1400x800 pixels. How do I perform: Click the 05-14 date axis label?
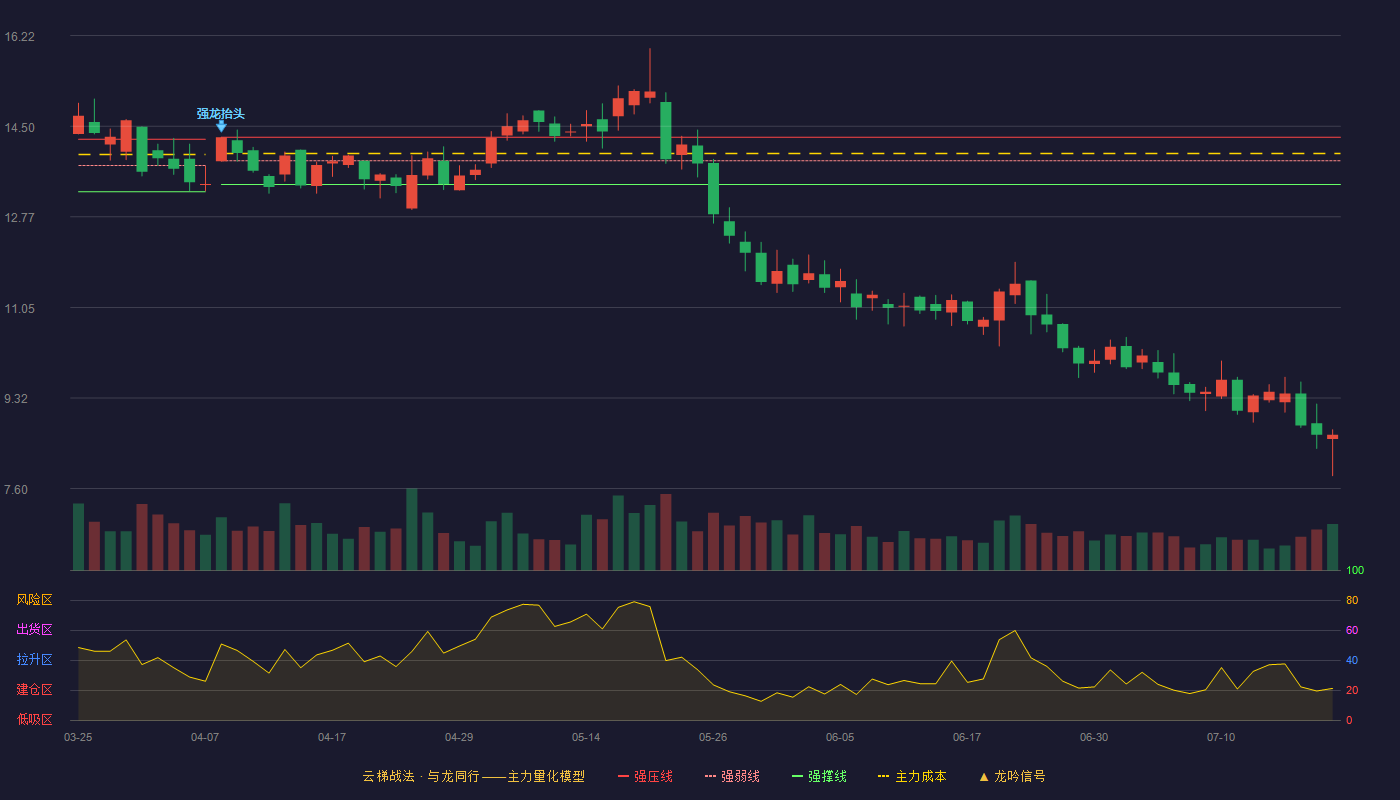586,737
